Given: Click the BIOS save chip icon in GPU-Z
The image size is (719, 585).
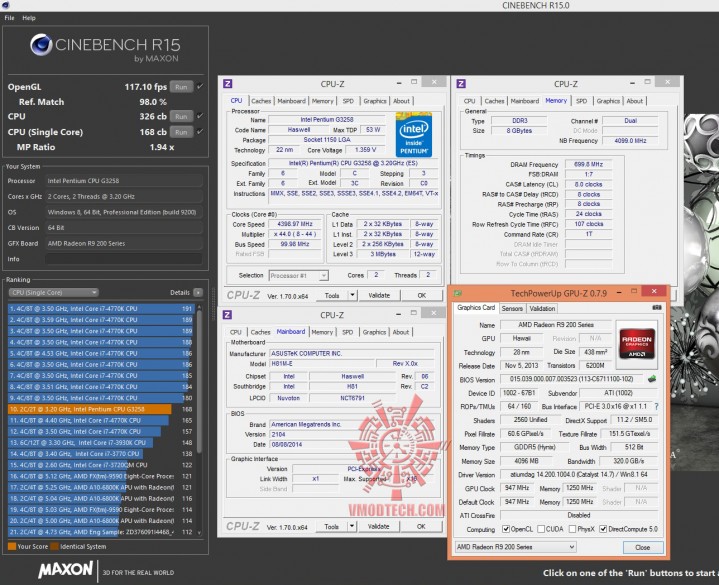Looking at the screenshot, I should click(652, 379).
